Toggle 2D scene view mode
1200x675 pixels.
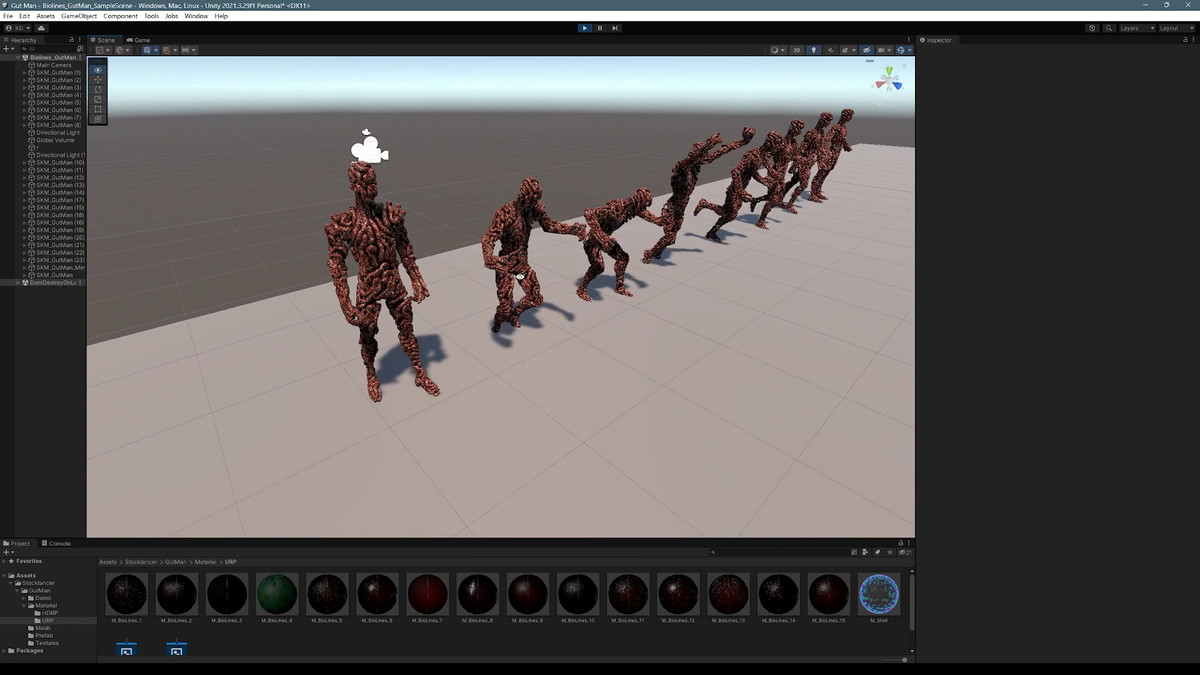pyautogui.click(x=797, y=50)
